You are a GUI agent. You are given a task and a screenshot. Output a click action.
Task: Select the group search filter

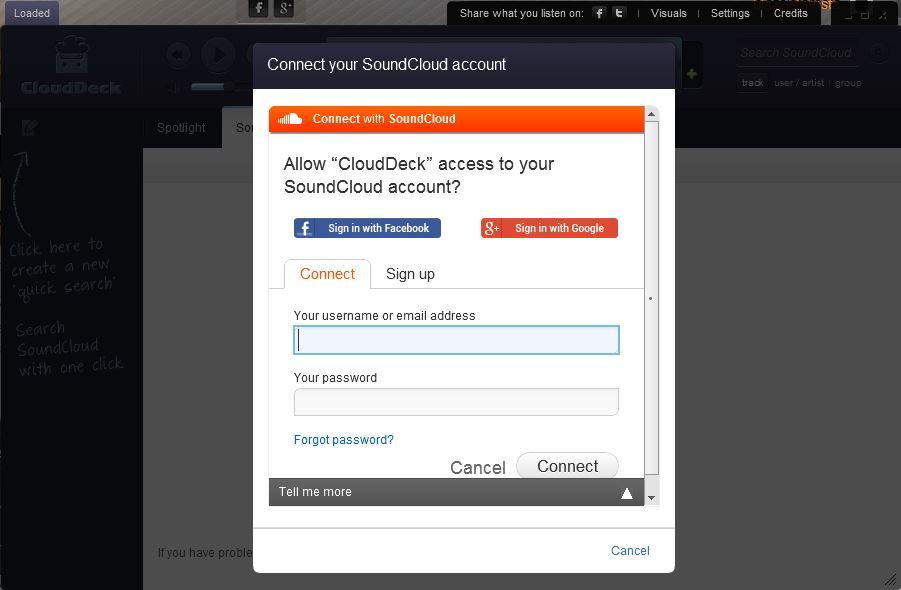[x=848, y=83]
